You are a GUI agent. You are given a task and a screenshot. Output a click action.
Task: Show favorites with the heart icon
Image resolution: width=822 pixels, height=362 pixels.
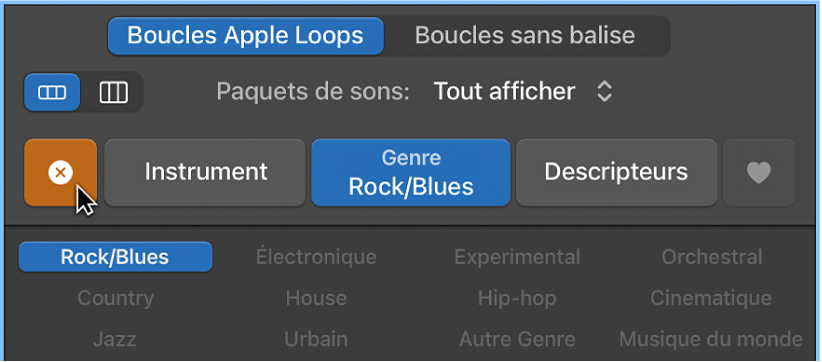pos(759,172)
